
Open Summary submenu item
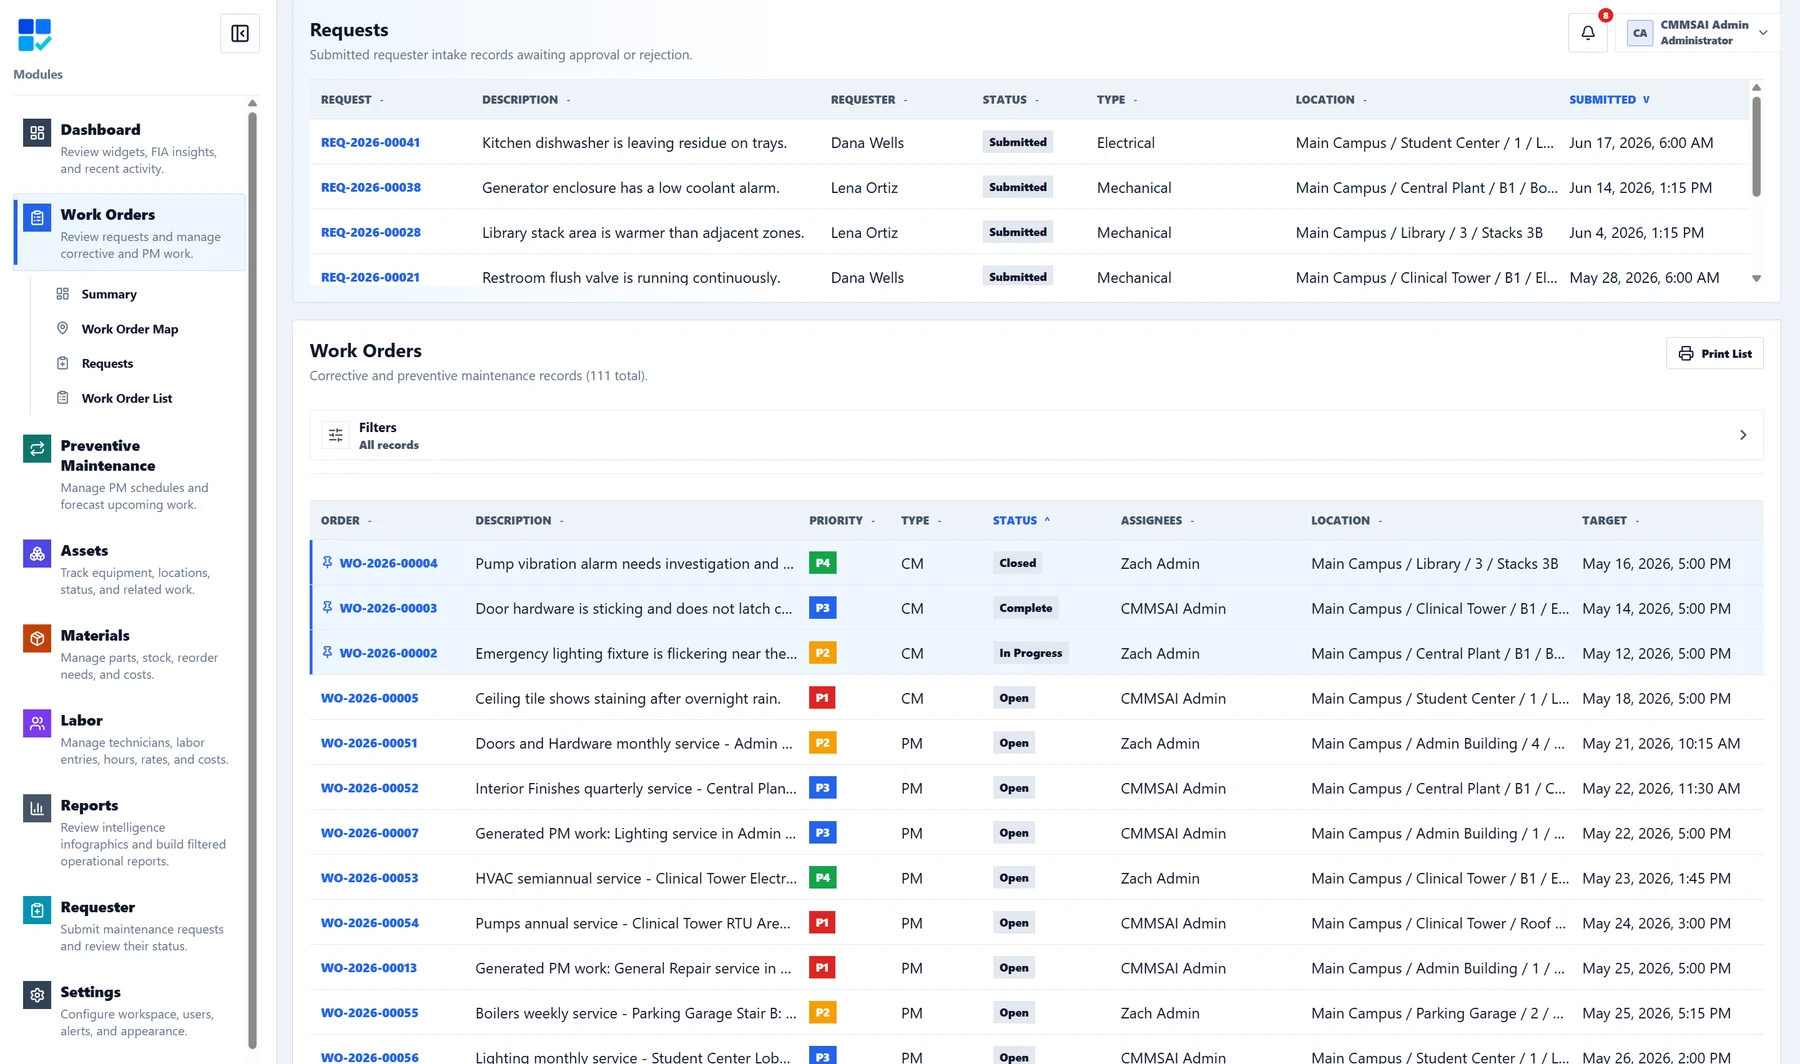tap(109, 294)
